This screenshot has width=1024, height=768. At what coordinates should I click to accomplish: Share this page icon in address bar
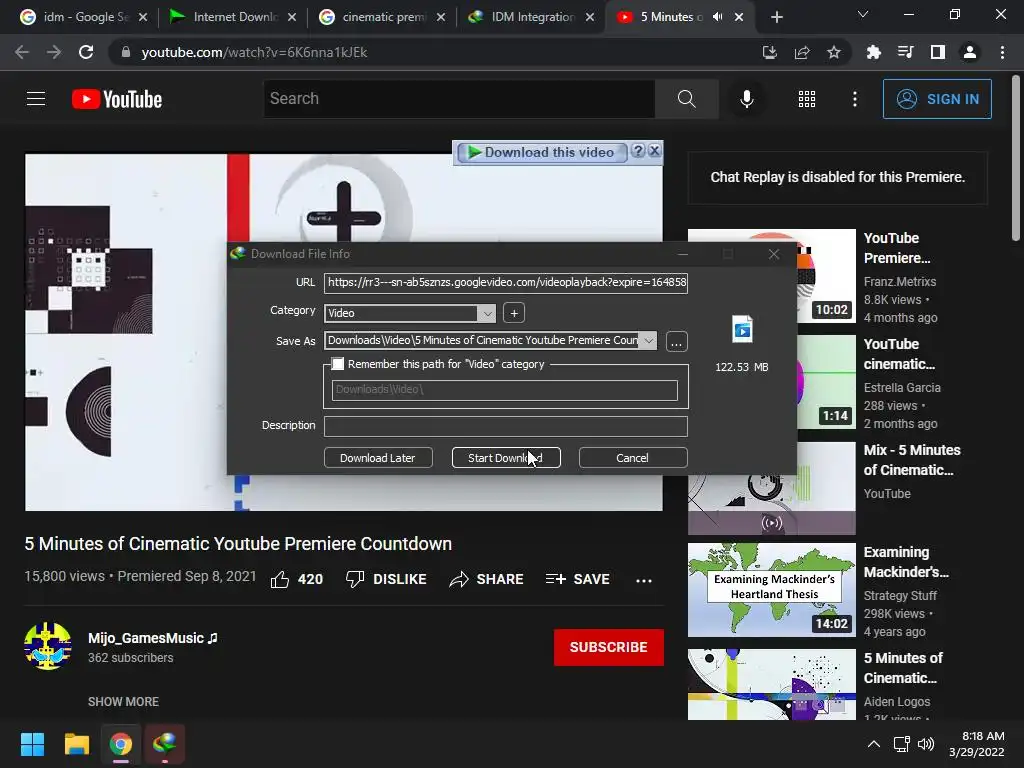pos(802,52)
